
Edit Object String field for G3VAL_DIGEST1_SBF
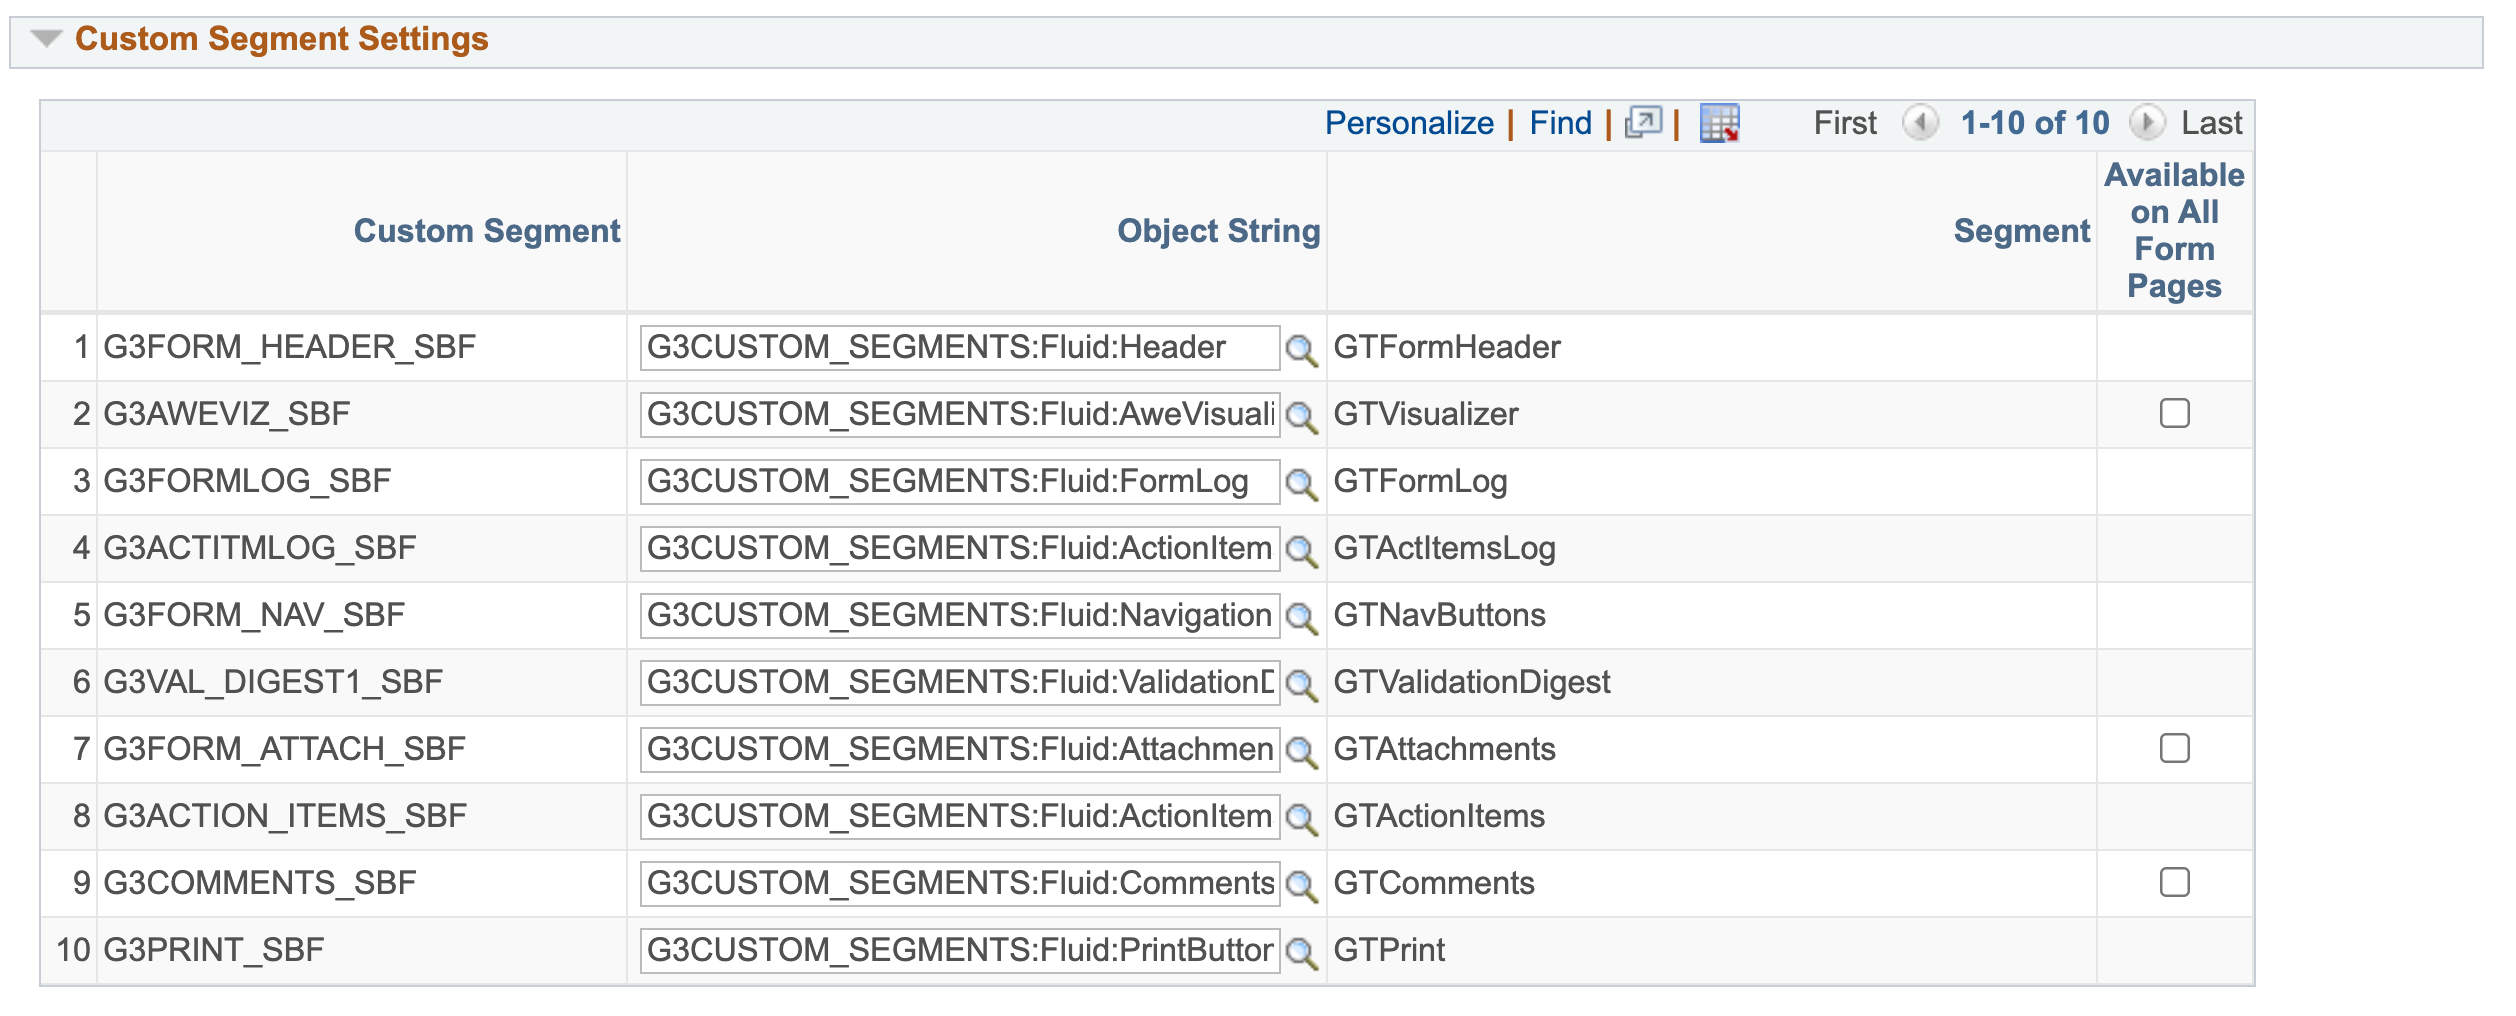[x=960, y=683]
